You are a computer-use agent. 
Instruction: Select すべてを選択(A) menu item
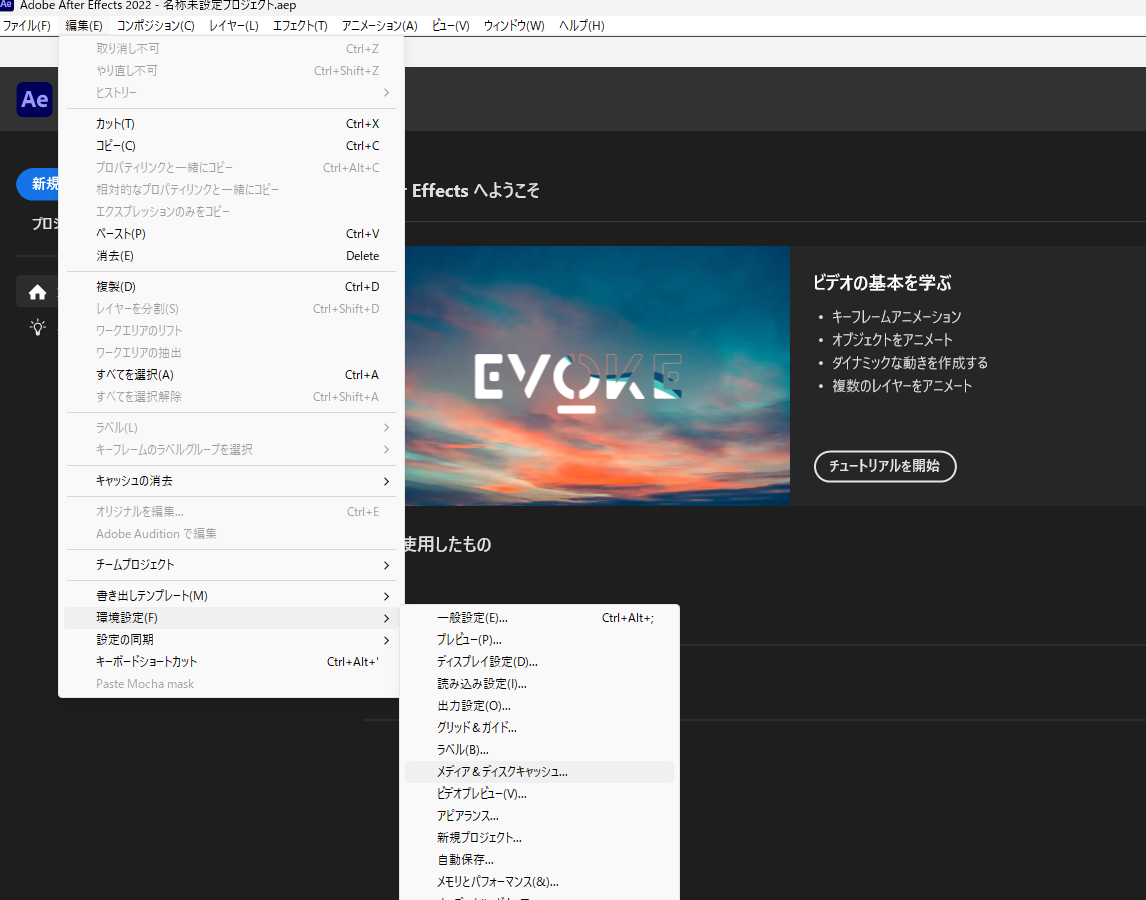pyautogui.click(x=230, y=375)
